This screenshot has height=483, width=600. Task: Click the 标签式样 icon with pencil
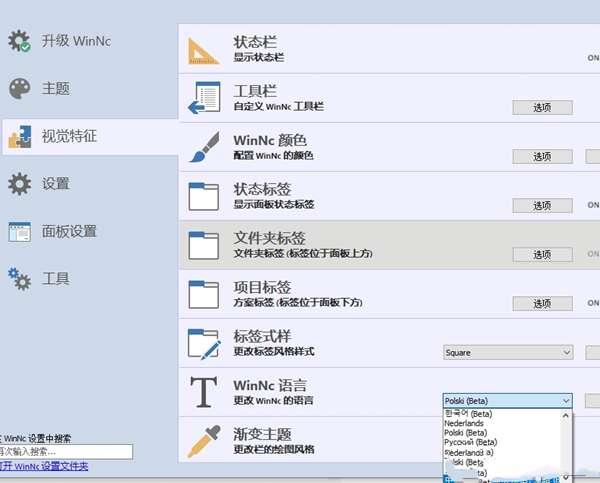pyautogui.click(x=203, y=343)
